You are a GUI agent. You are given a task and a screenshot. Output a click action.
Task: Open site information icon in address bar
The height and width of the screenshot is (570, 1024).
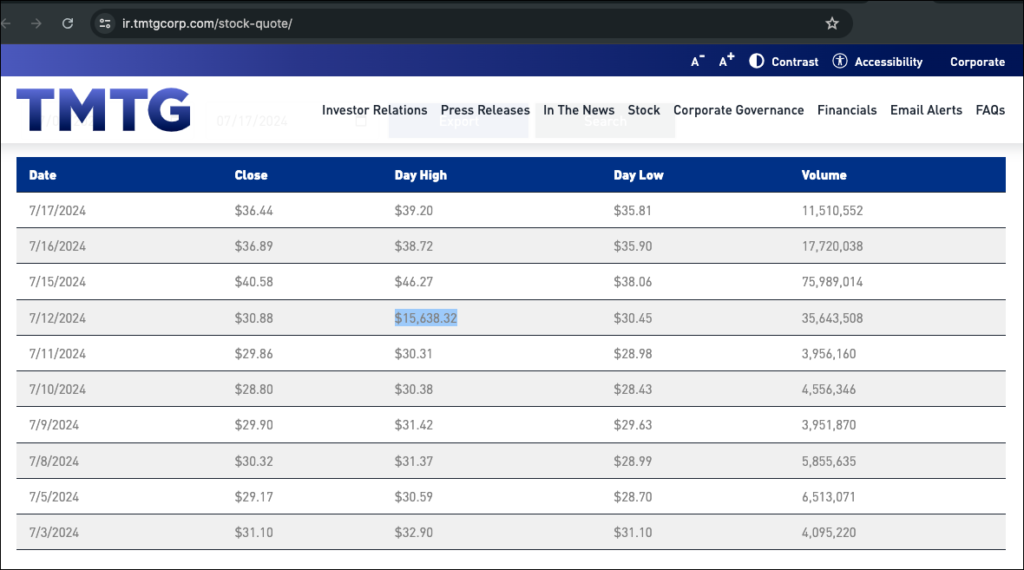[106, 23]
